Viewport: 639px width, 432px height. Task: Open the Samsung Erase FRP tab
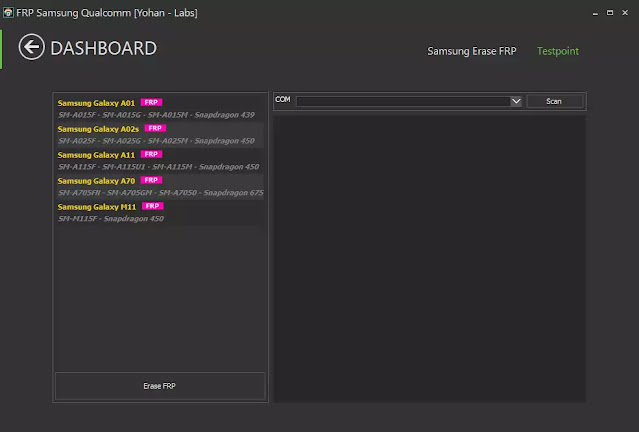pyautogui.click(x=472, y=51)
